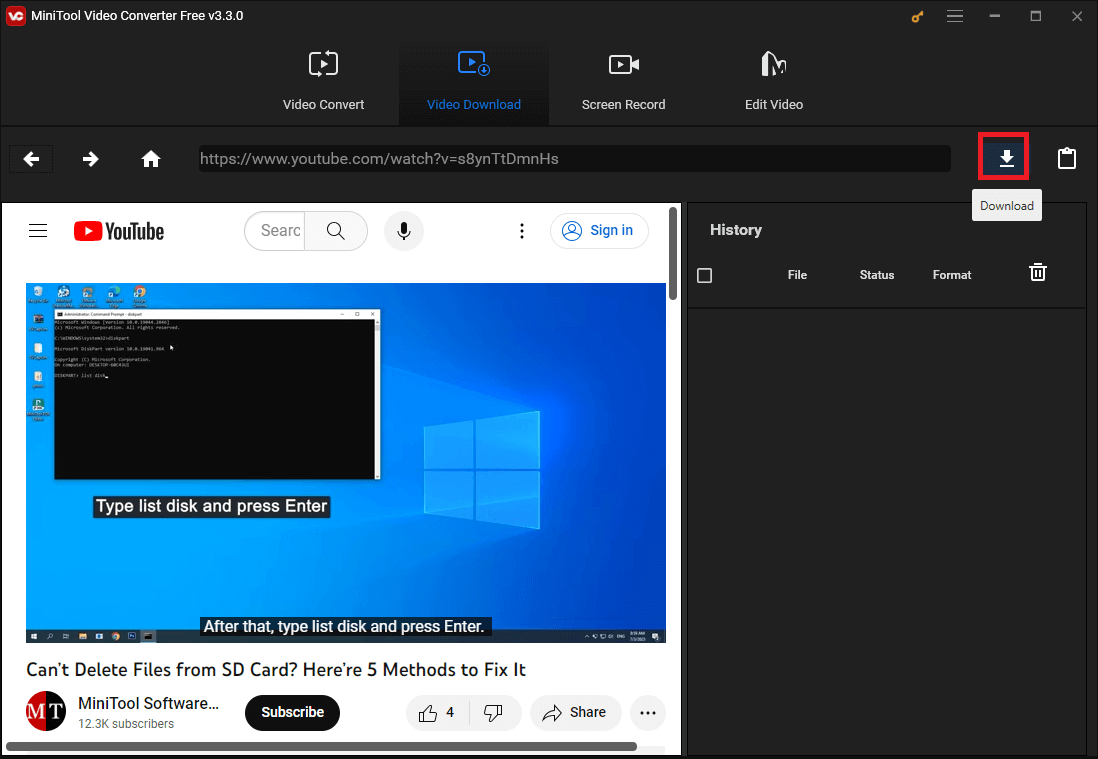
Task: Go back with the left arrow
Action: click(x=31, y=159)
